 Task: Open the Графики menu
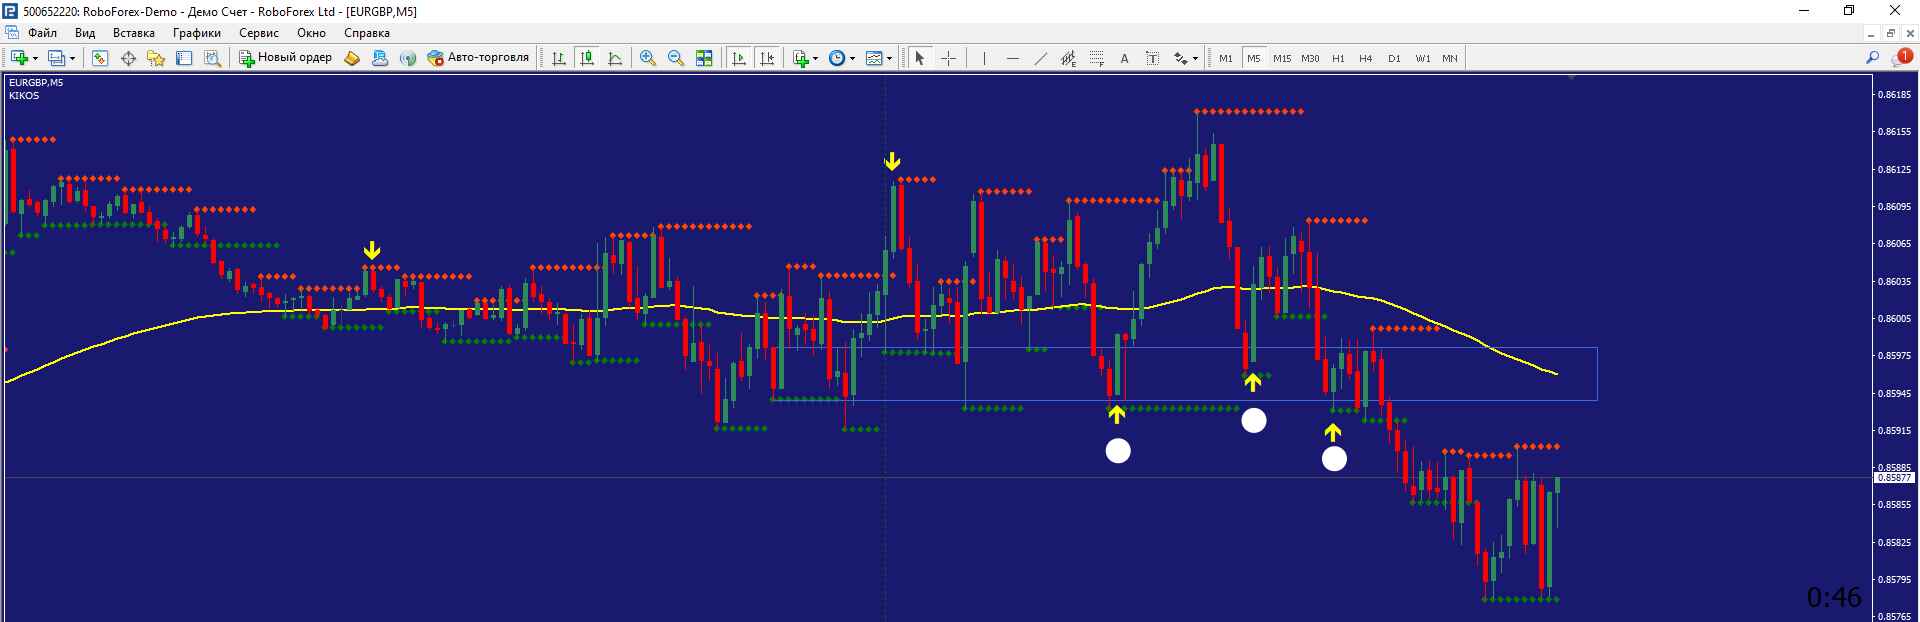coord(197,33)
